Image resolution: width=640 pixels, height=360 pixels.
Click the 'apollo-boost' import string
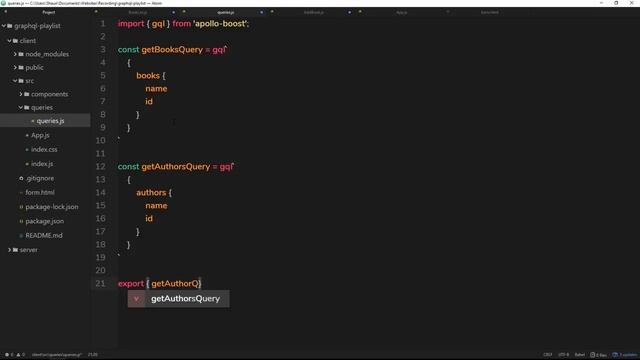[x=221, y=24]
